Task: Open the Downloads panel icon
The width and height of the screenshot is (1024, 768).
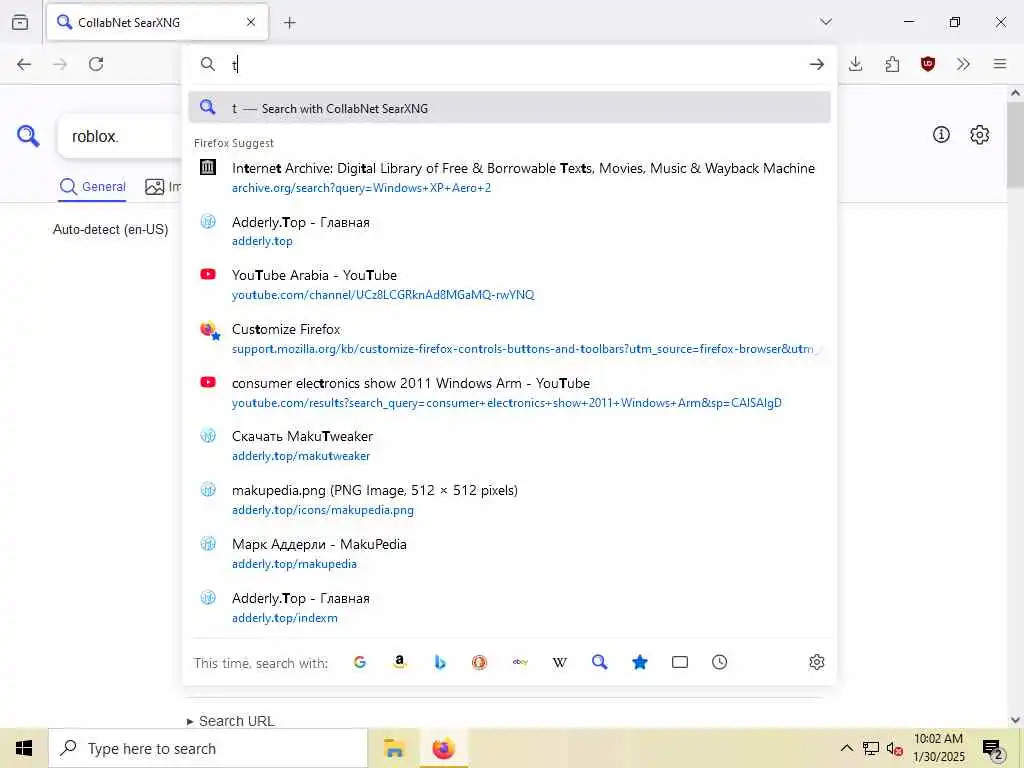Action: 856,64
